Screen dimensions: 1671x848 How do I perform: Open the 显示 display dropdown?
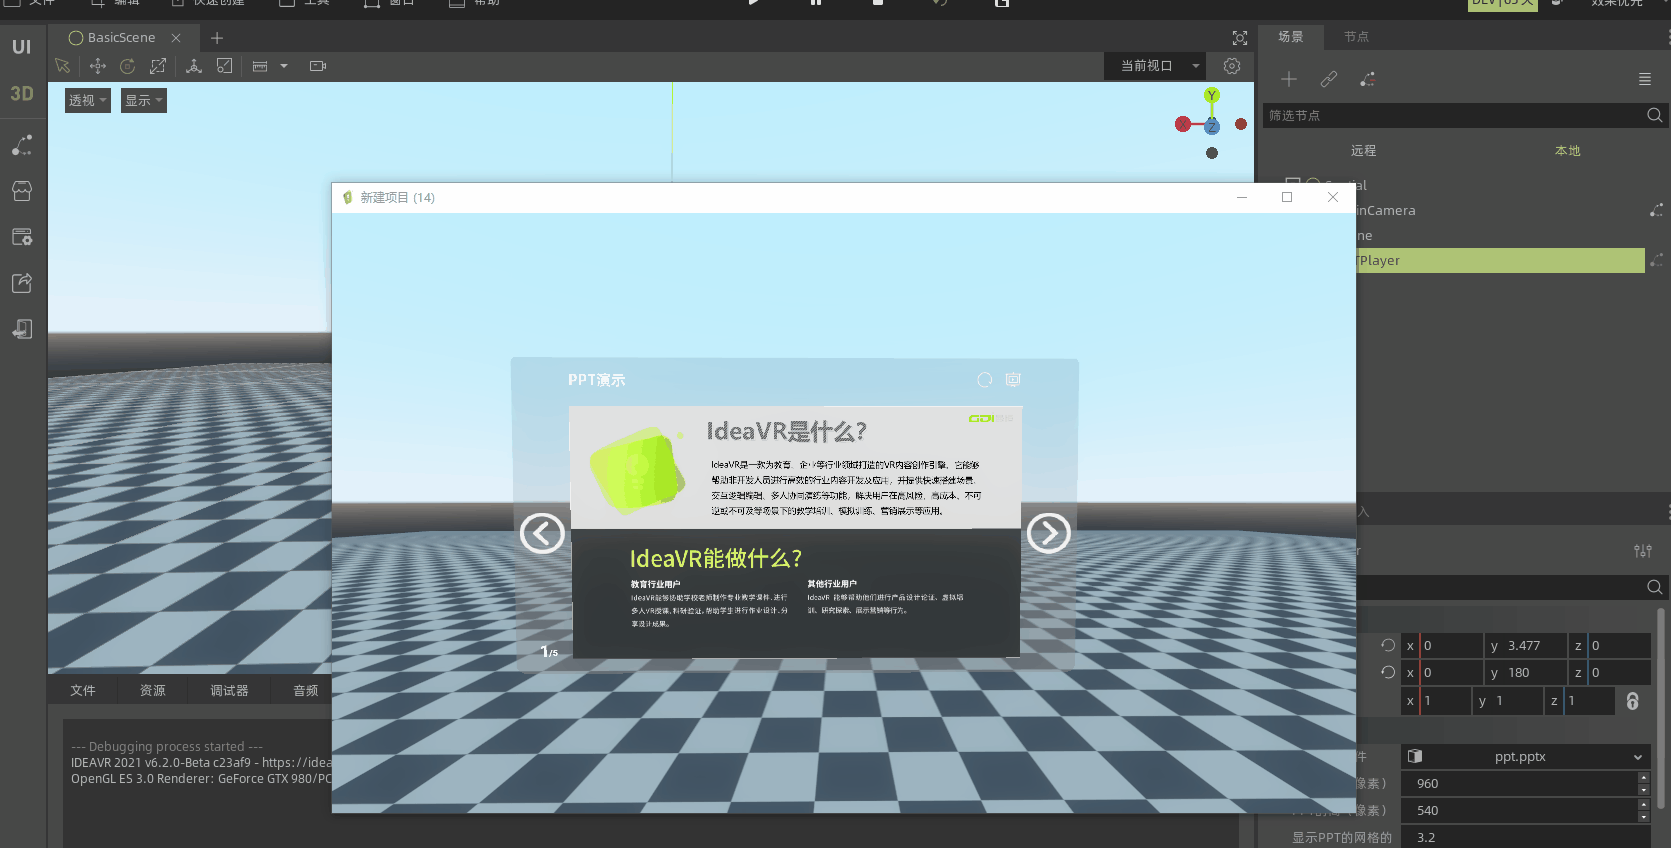coord(144,100)
